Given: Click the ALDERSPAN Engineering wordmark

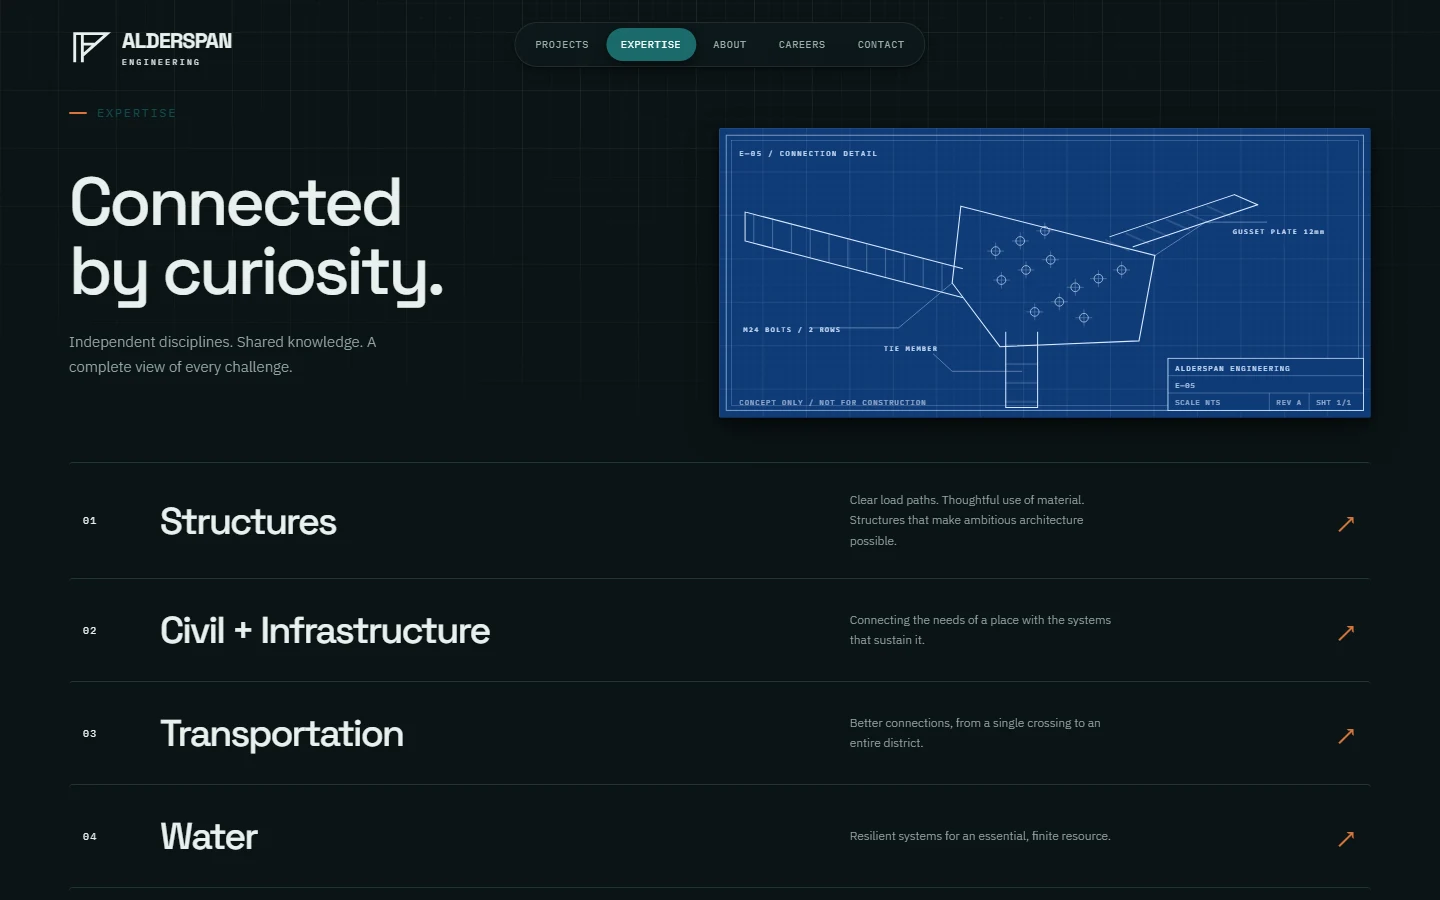Looking at the screenshot, I should (x=177, y=48).
